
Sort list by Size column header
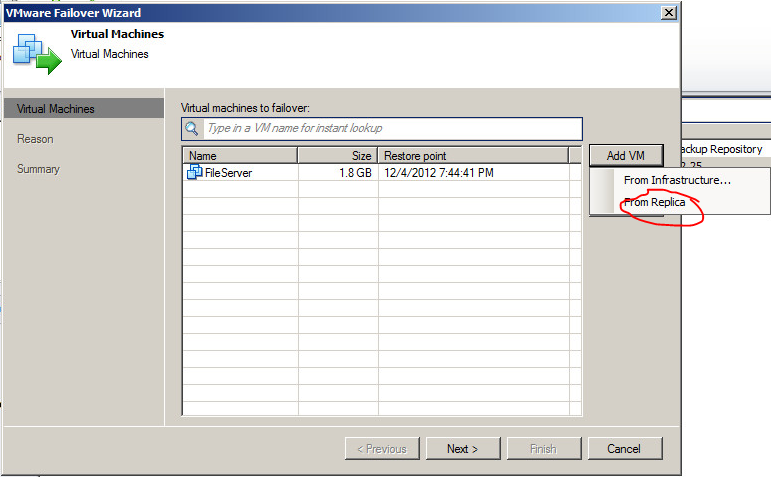[x=337, y=155]
